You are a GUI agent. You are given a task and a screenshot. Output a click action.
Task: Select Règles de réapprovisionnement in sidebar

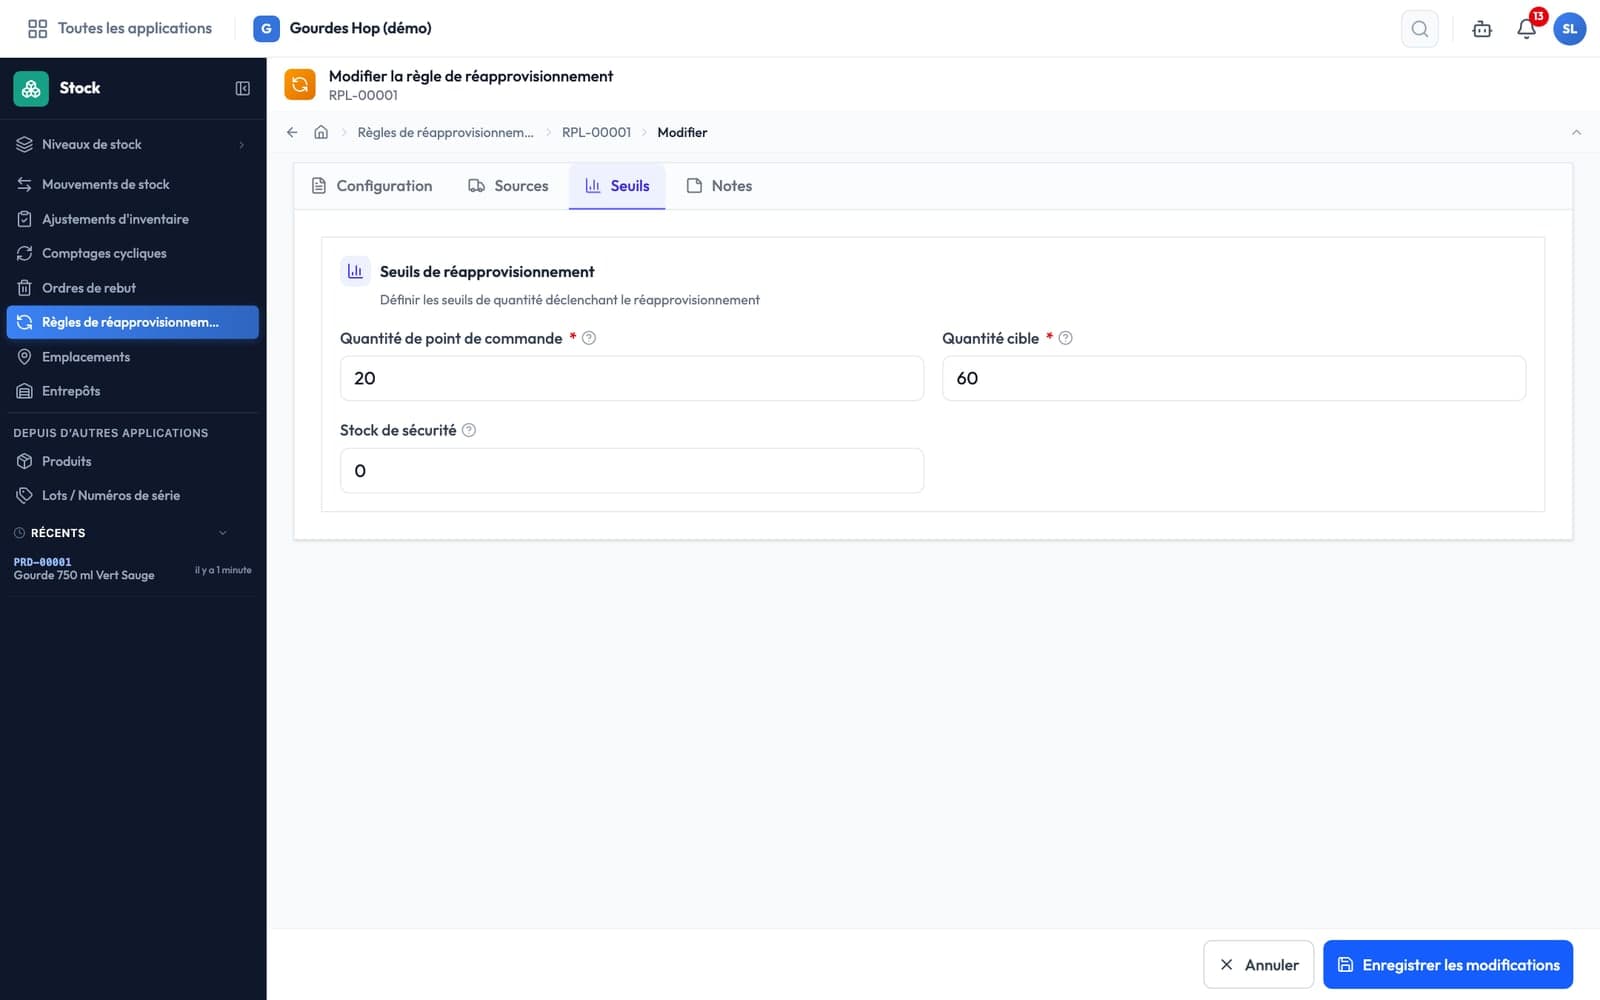pyautogui.click(x=132, y=322)
